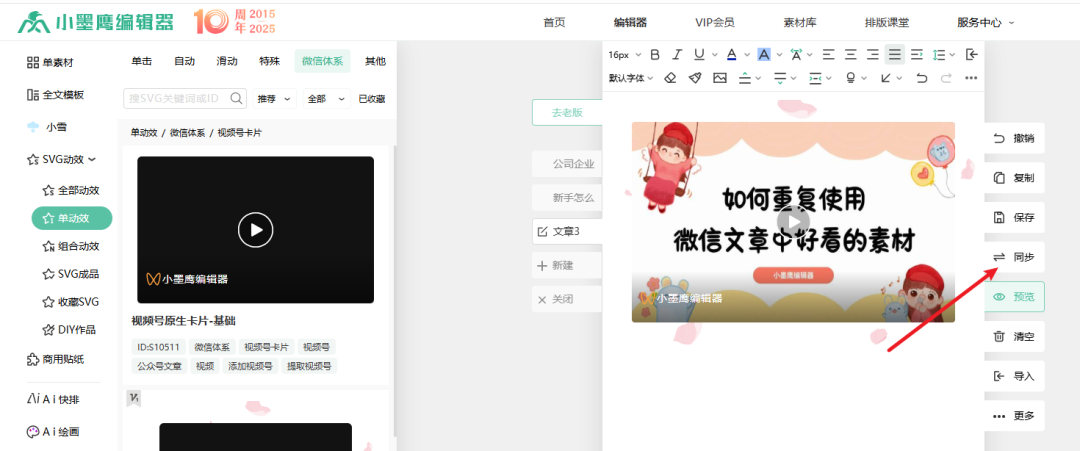Expand the font color dropdown arrow

(x=747, y=54)
